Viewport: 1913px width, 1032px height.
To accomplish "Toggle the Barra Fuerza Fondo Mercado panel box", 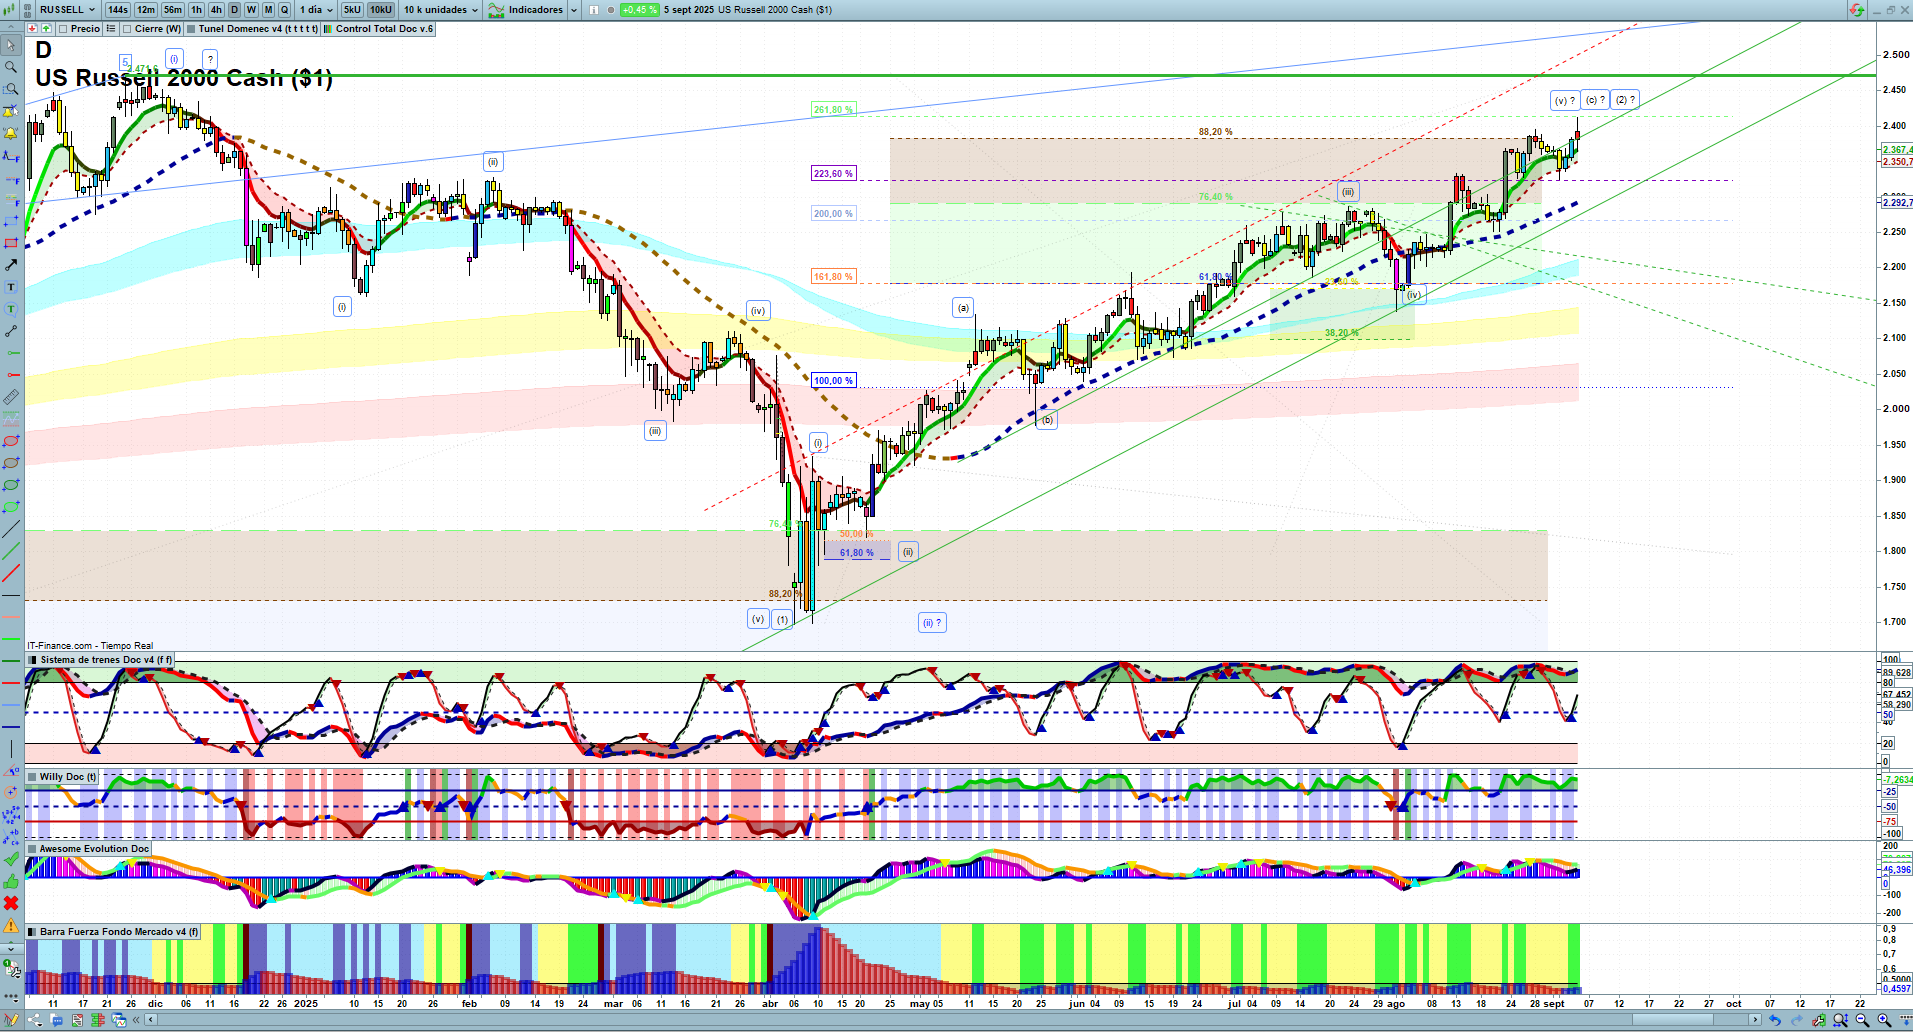I will click(x=33, y=932).
